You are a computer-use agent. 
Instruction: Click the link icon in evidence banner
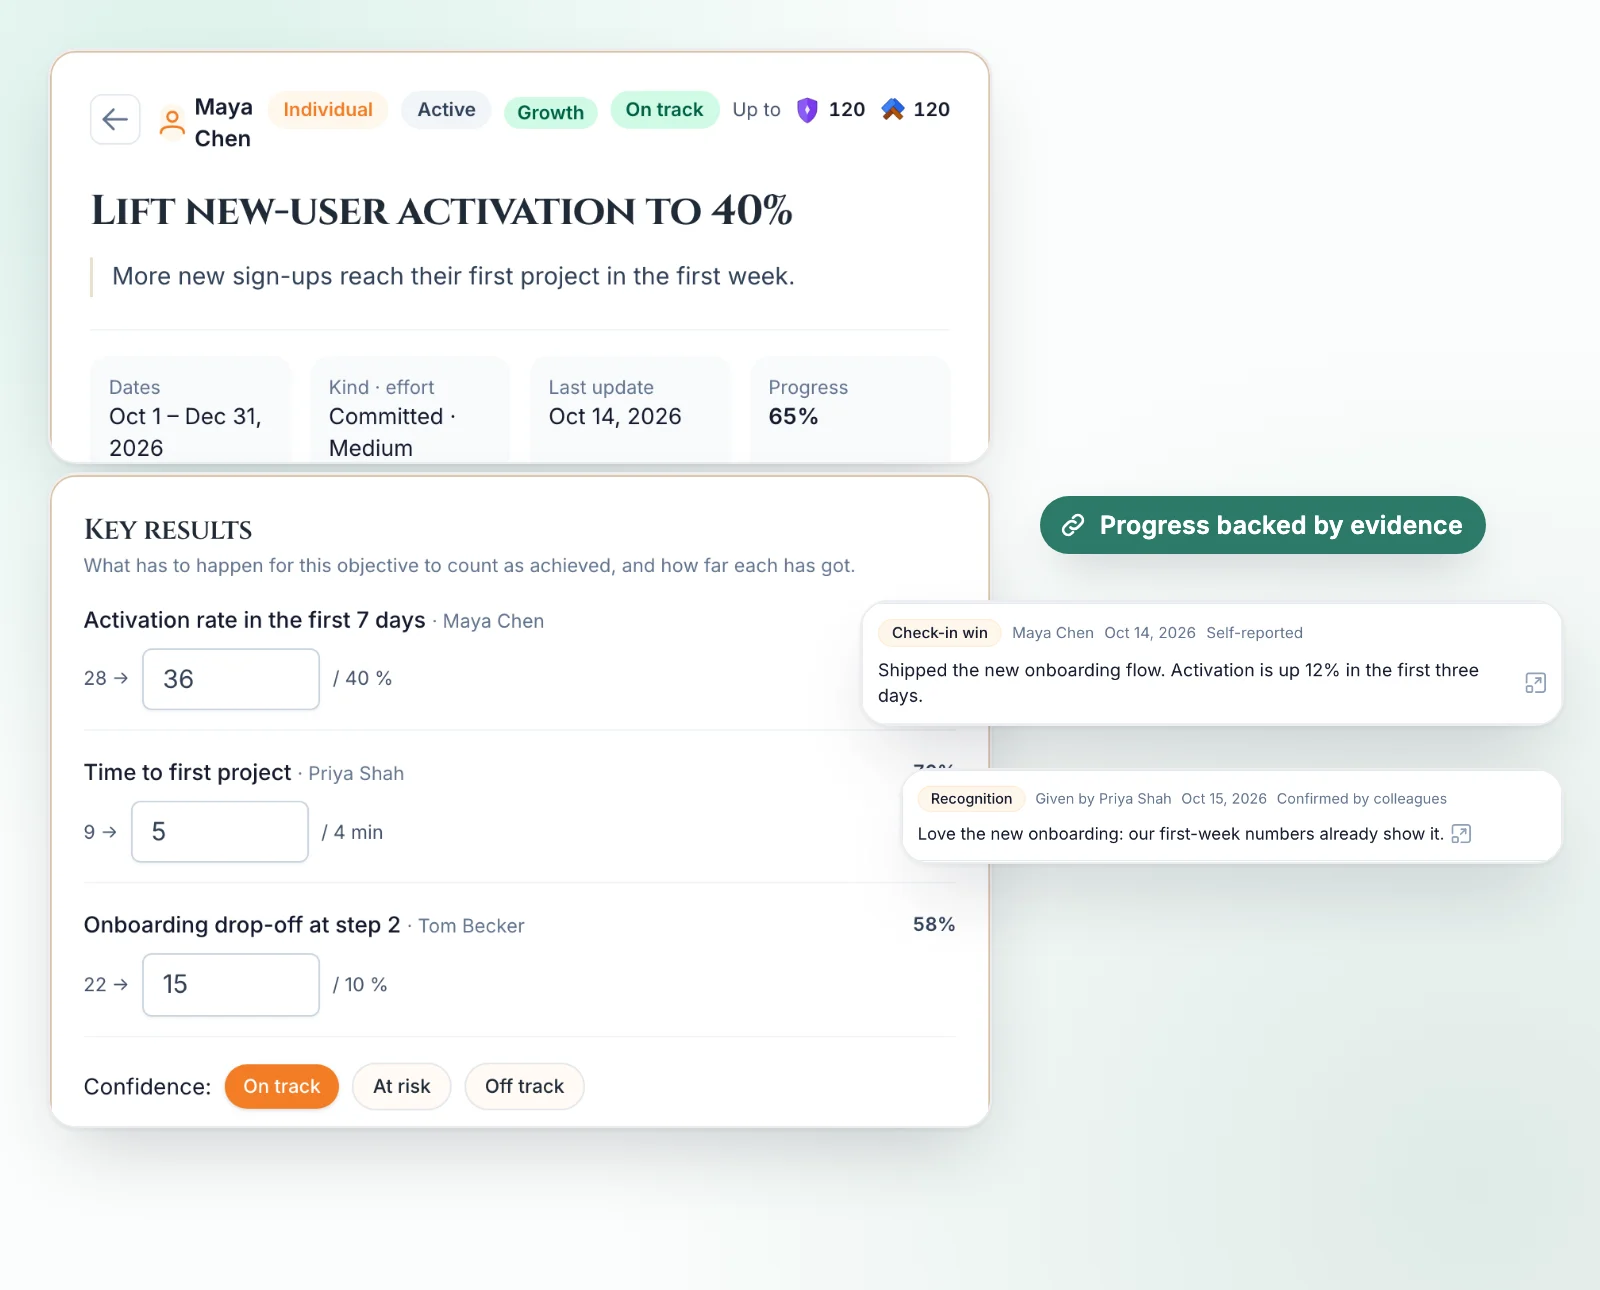click(x=1073, y=525)
